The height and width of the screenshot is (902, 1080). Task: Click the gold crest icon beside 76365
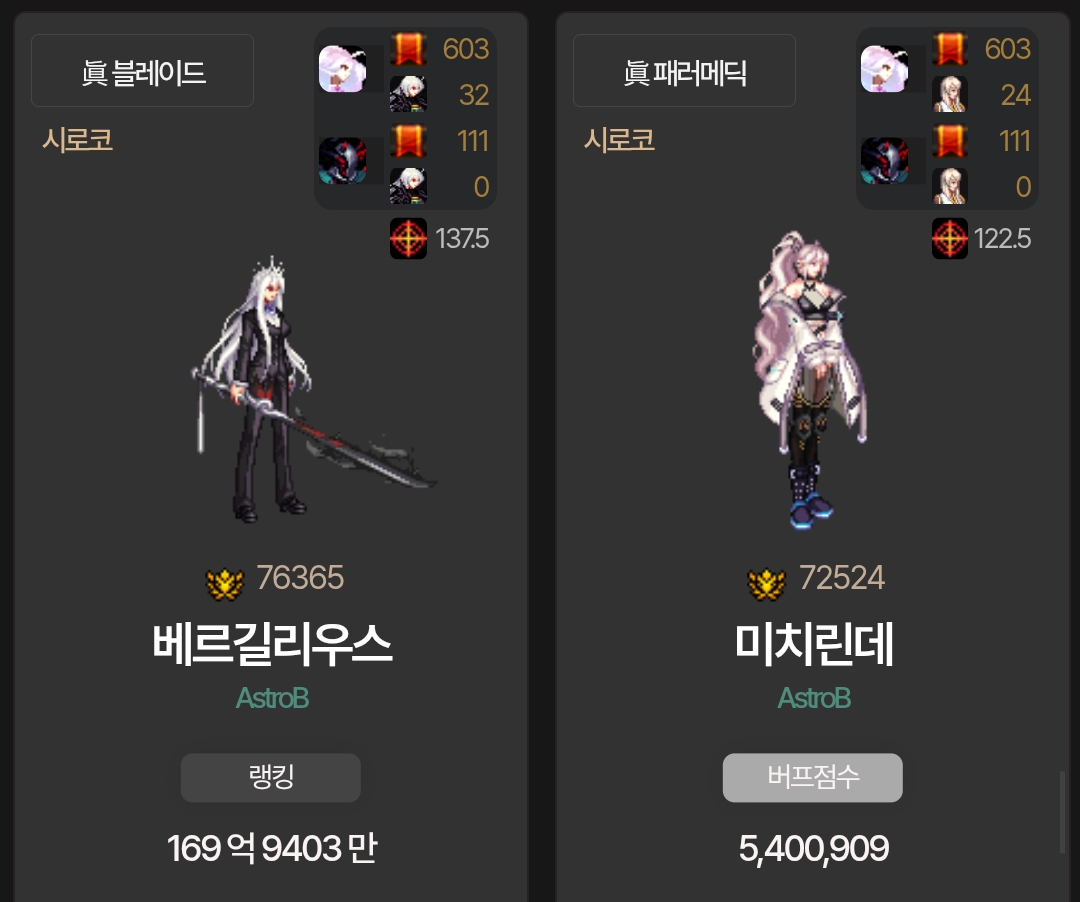pyautogui.click(x=225, y=583)
